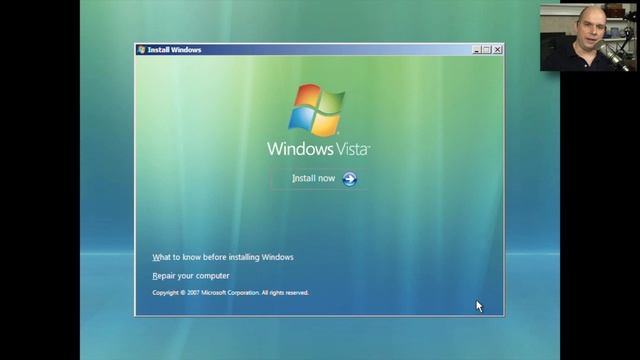Click the disabled maximize button in title bar
Image resolution: width=640 pixels, height=360 pixels.
pos(487,50)
